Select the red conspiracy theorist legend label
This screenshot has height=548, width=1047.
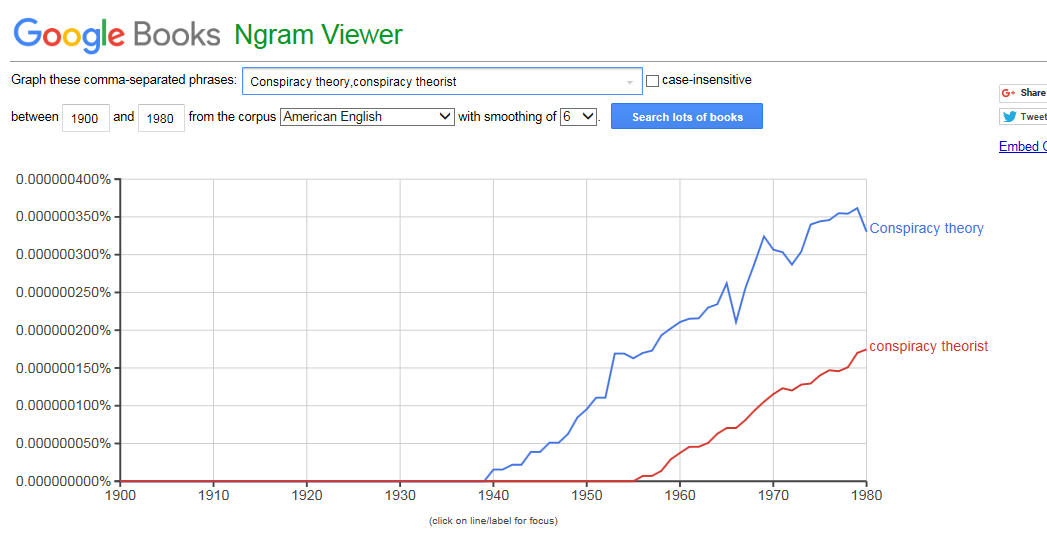[x=928, y=346]
